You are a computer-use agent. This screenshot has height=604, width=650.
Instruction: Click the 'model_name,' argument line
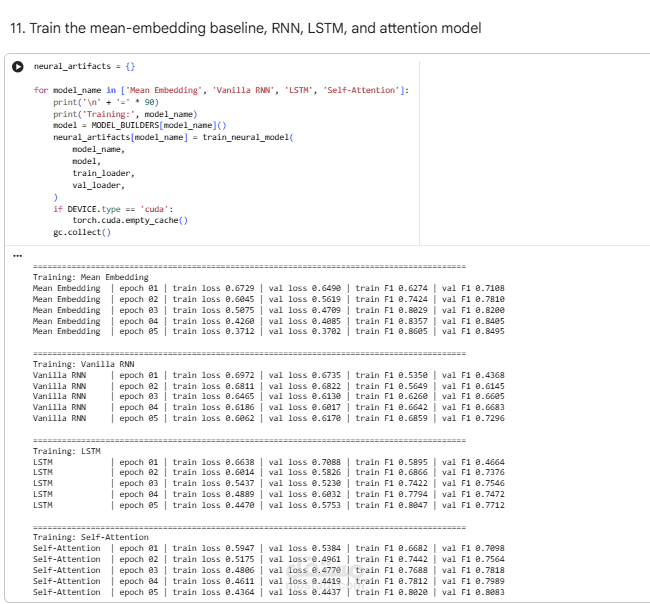click(98, 149)
